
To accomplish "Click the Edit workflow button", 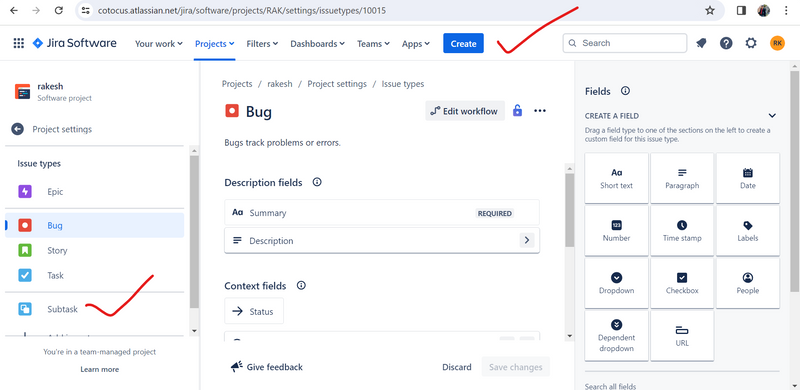I will click(465, 111).
